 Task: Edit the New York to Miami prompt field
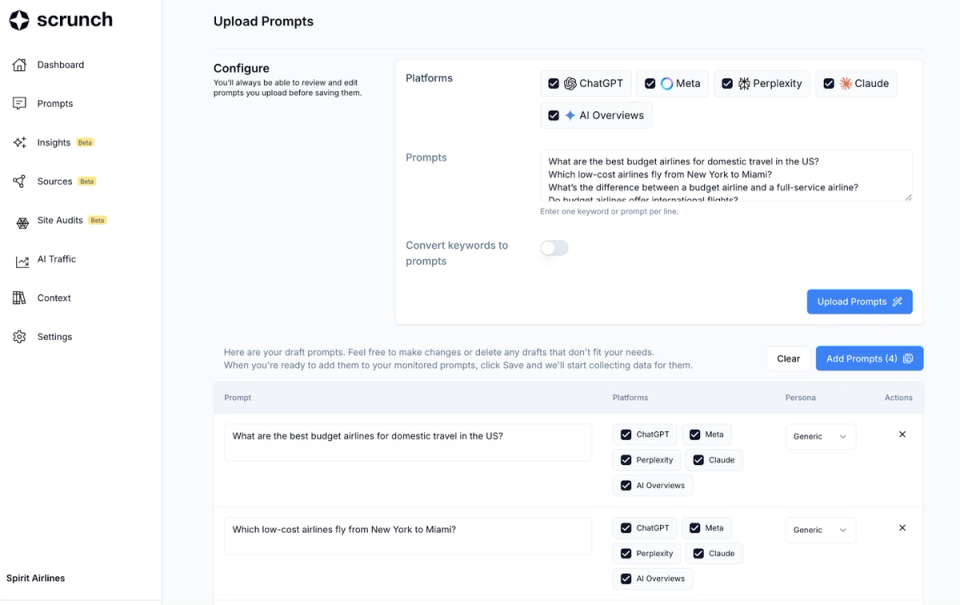(x=408, y=536)
